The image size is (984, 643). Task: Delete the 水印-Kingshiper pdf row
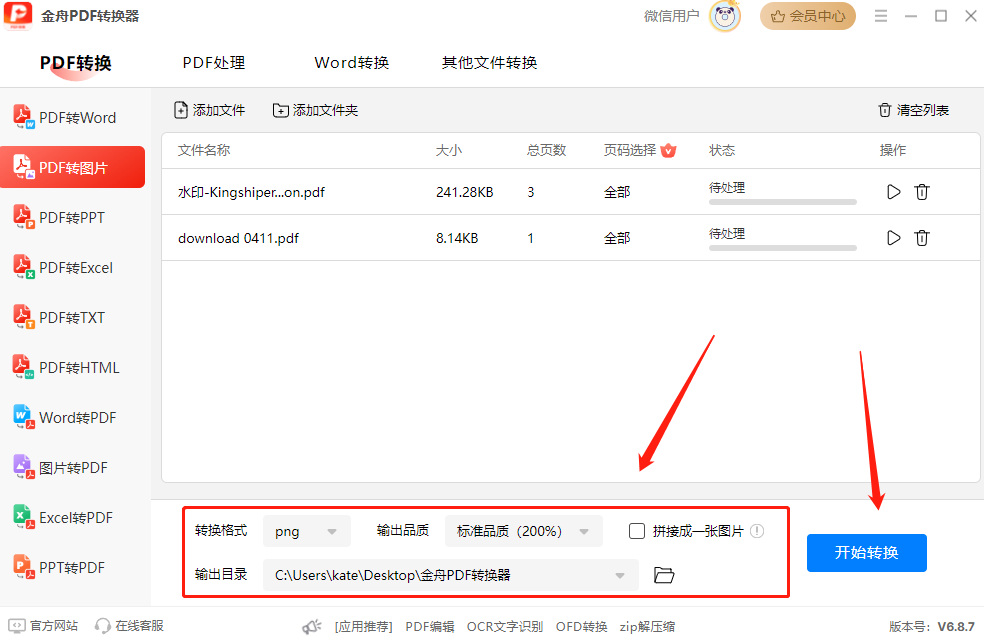tap(922, 192)
